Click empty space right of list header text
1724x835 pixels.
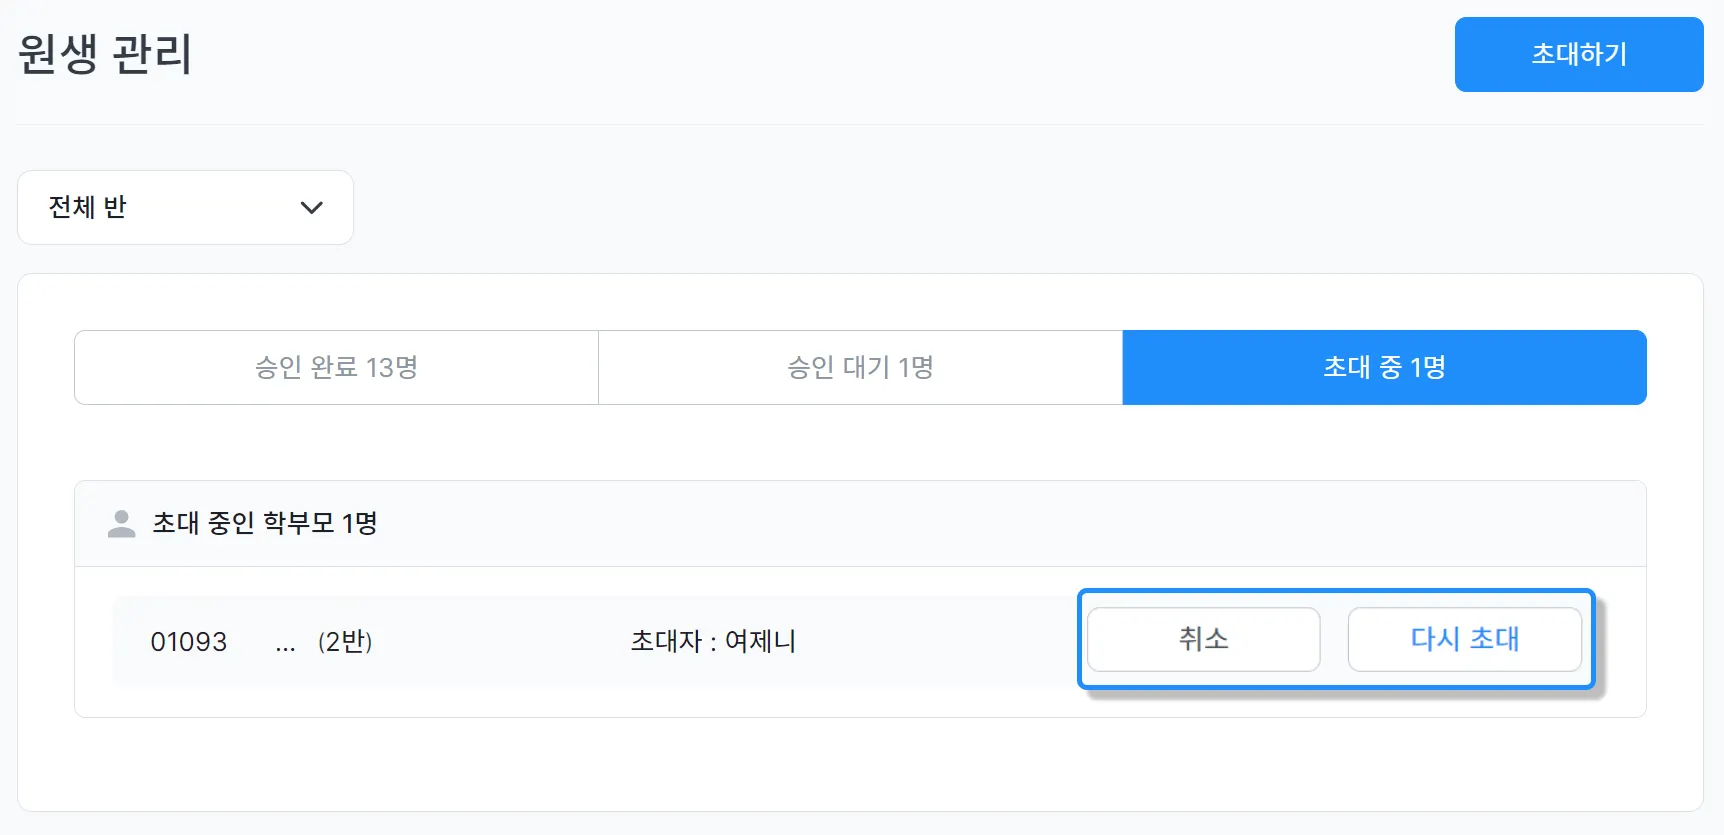pos(1000,523)
